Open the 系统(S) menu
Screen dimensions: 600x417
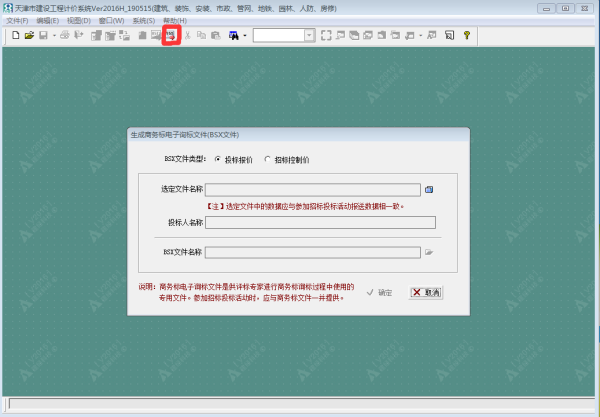coord(143,20)
